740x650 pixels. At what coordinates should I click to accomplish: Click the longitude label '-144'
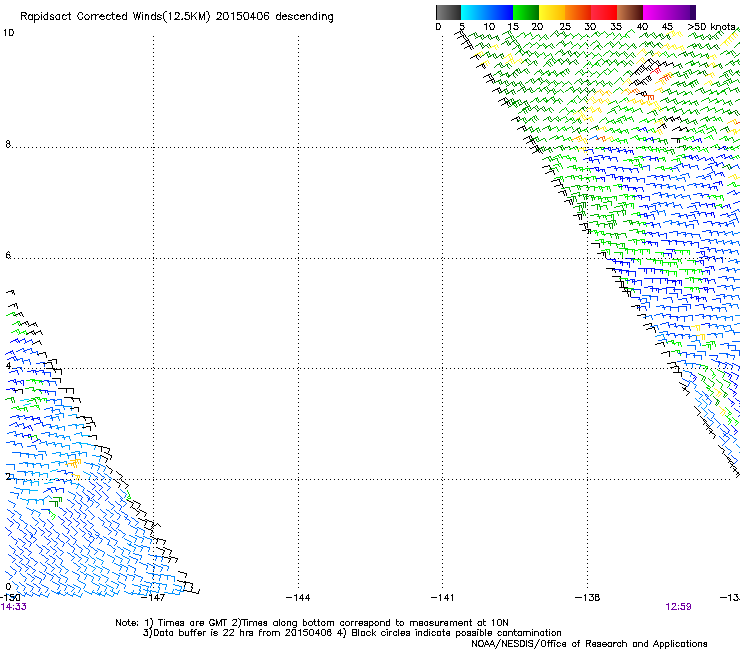pyautogui.click(x=298, y=598)
